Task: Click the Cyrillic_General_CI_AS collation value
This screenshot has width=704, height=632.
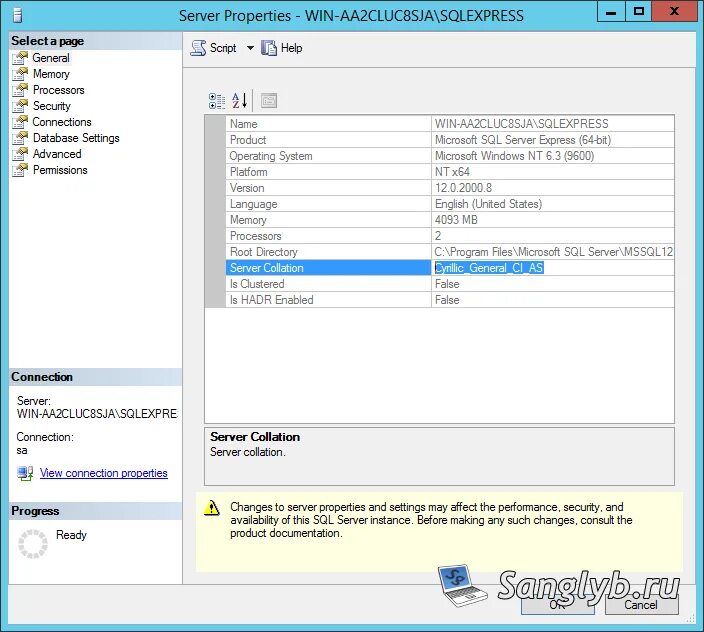Action: (489, 268)
